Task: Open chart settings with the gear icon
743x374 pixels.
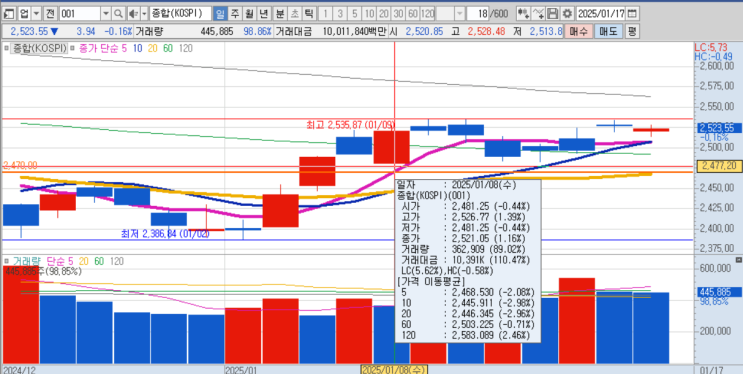Action: click(x=568, y=13)
